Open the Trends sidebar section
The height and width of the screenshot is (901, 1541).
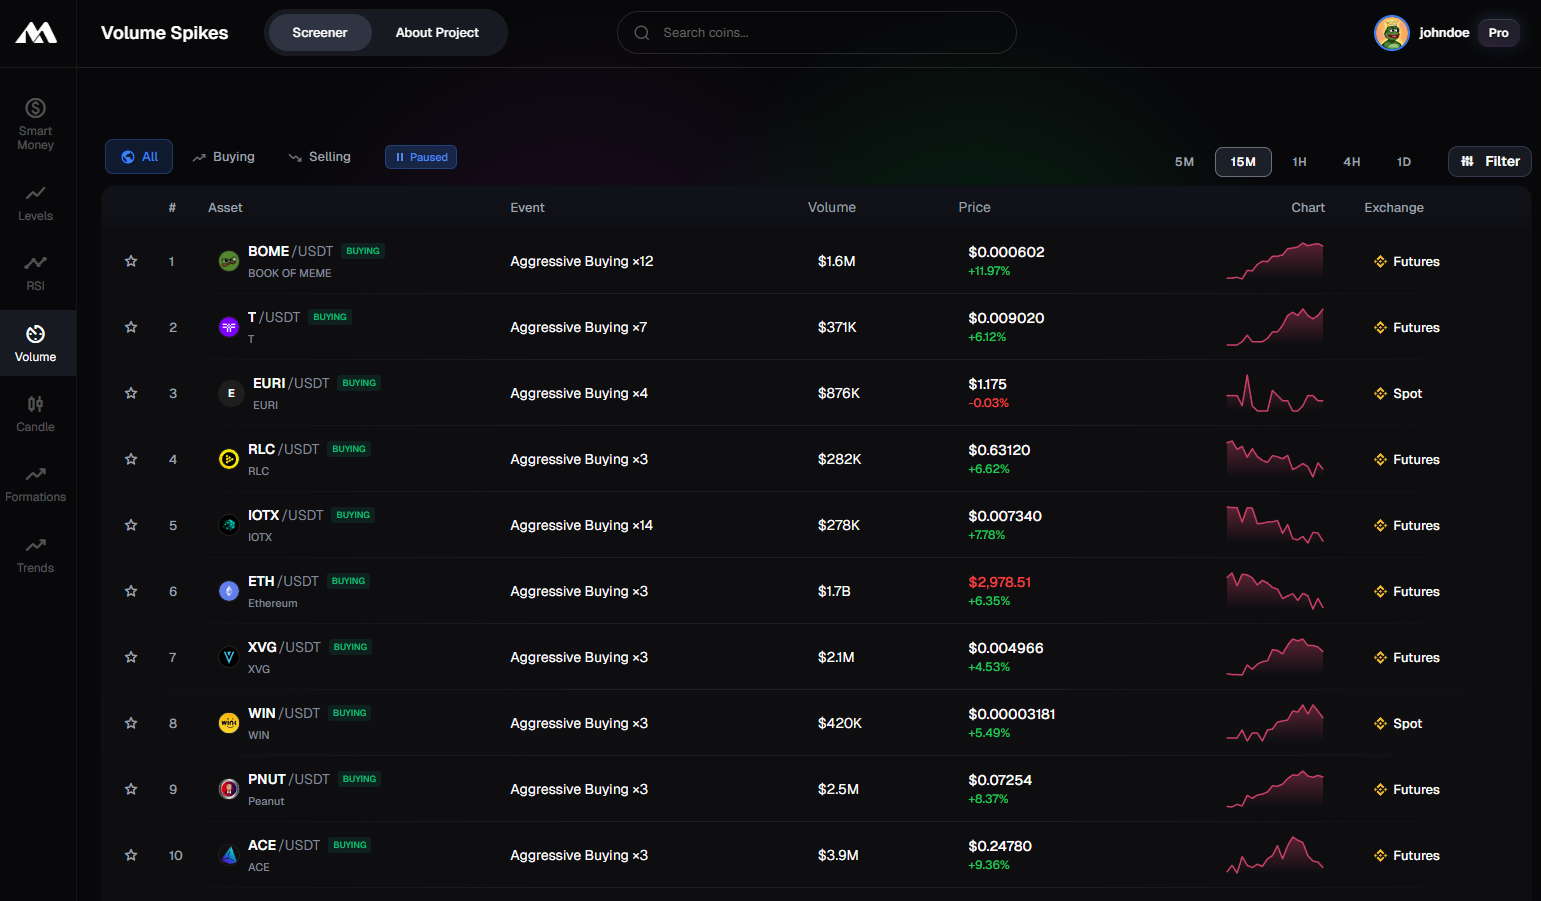point(35,554)
